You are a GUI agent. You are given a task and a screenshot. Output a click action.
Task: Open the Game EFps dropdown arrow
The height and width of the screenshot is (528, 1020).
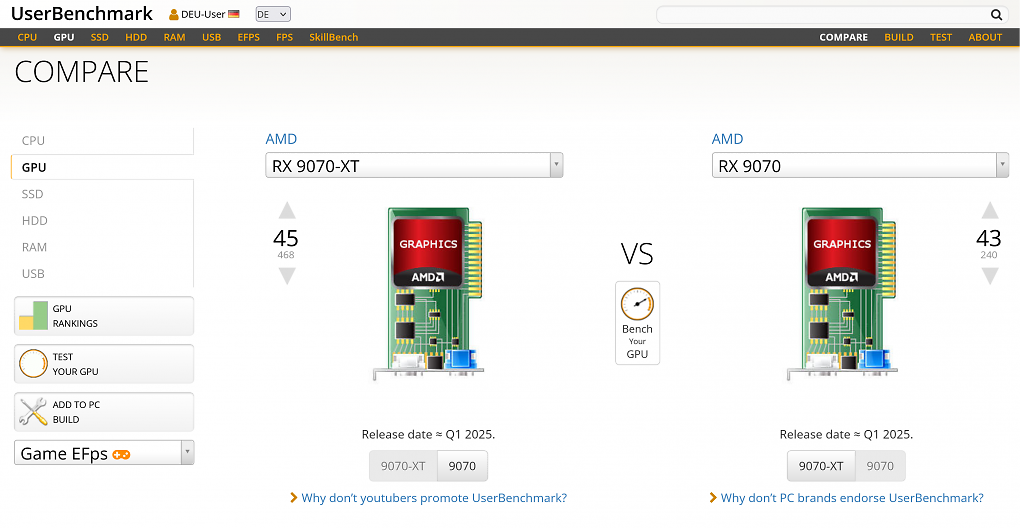point(187,453)
